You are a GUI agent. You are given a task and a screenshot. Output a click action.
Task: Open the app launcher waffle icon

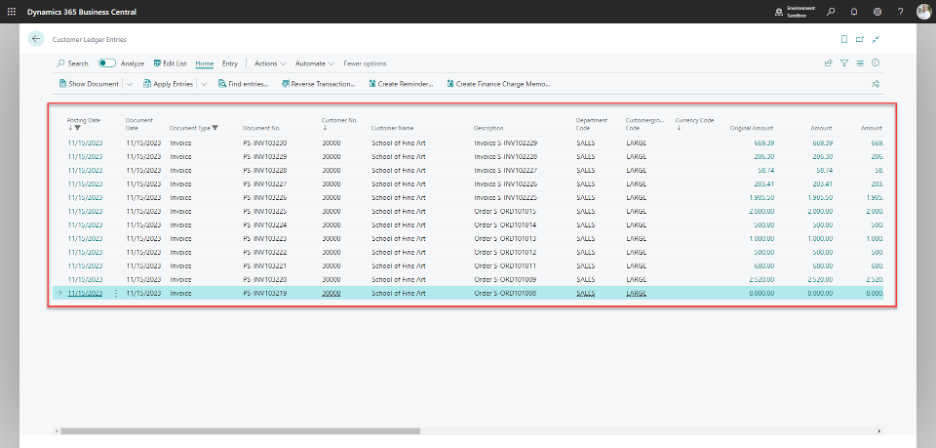click(11, 11)
